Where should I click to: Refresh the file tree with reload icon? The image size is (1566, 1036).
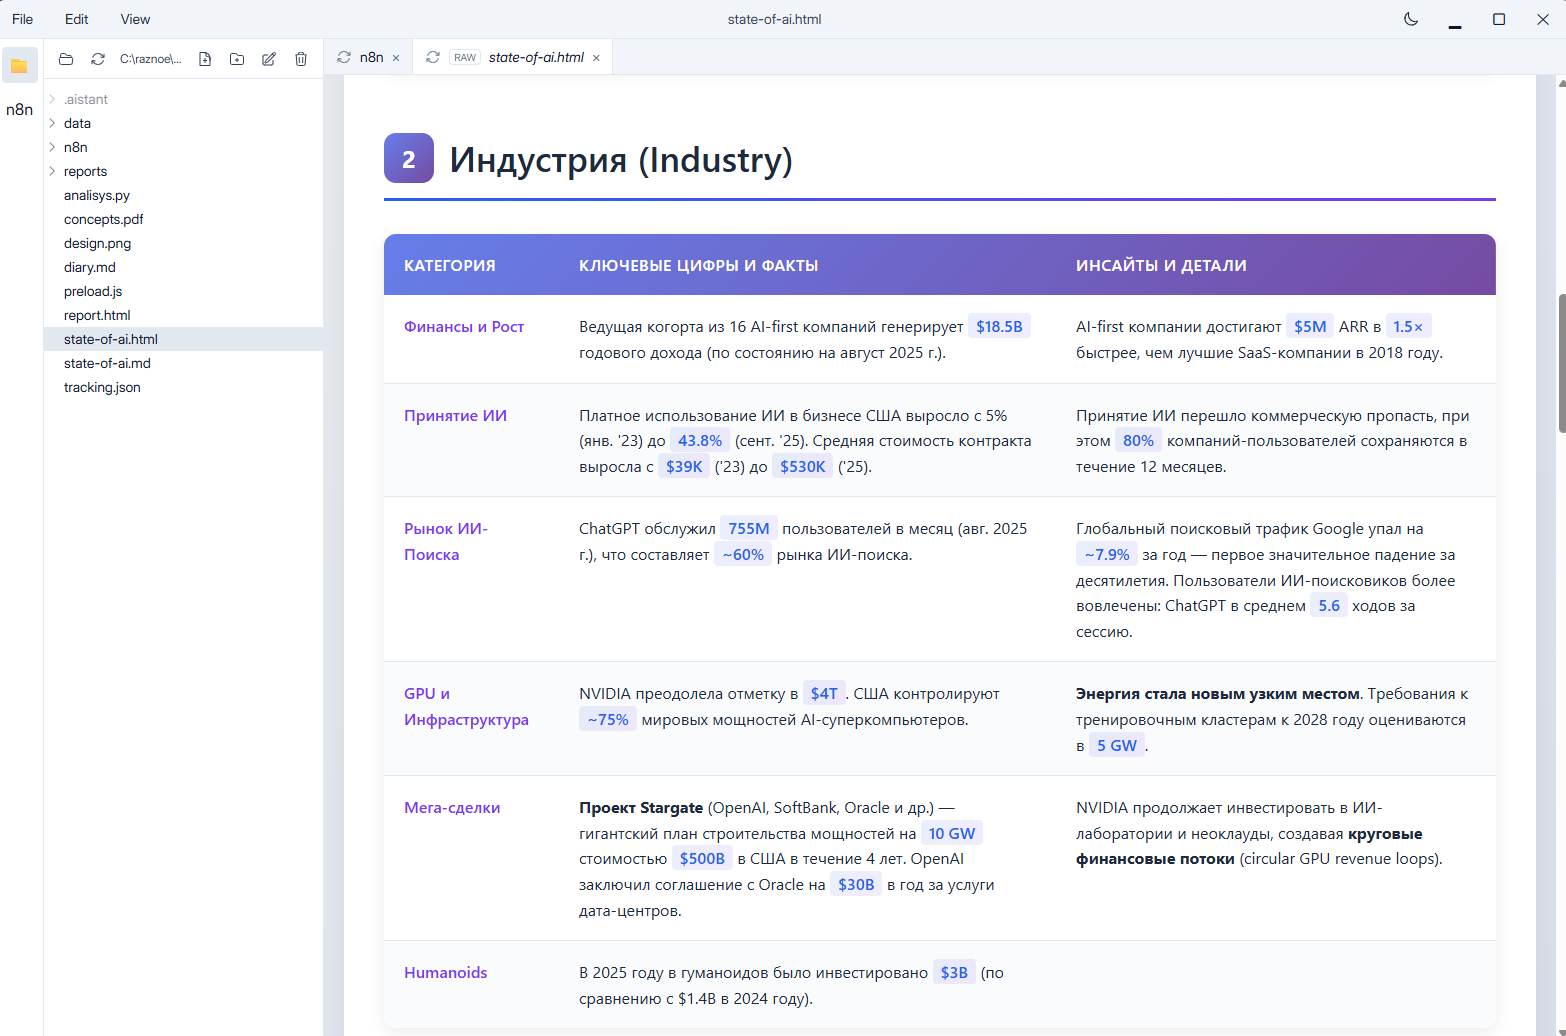click(x=98, y=59)
